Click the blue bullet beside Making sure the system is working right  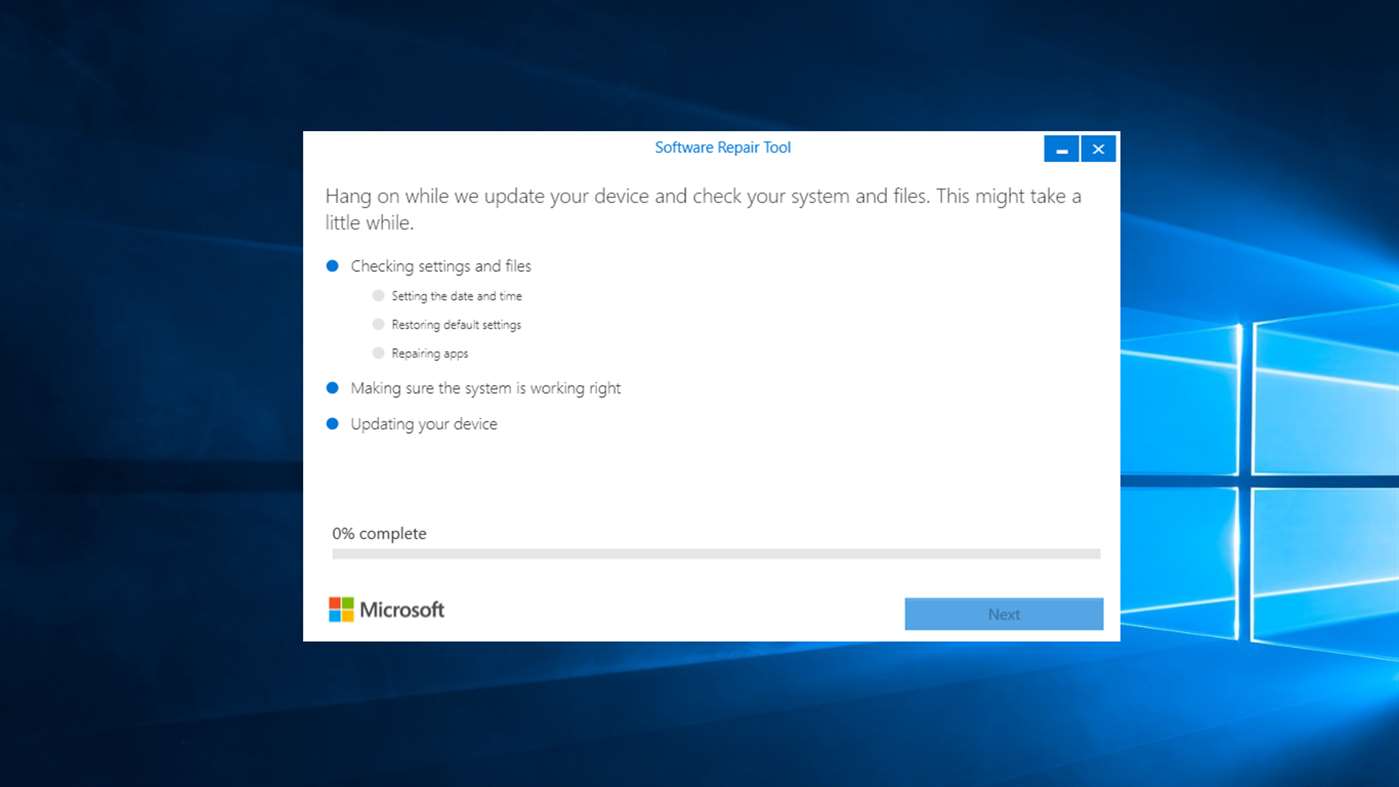(333, 388)
